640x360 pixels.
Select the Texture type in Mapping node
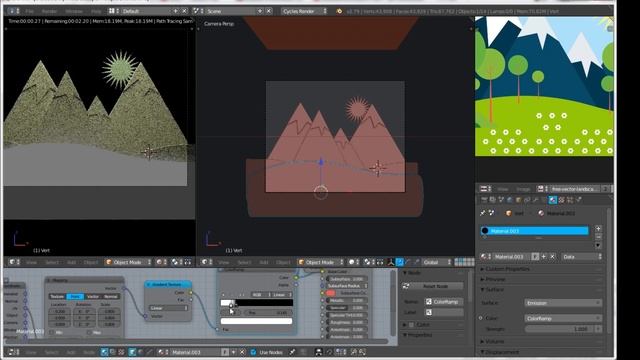click(x=58, y=296)
